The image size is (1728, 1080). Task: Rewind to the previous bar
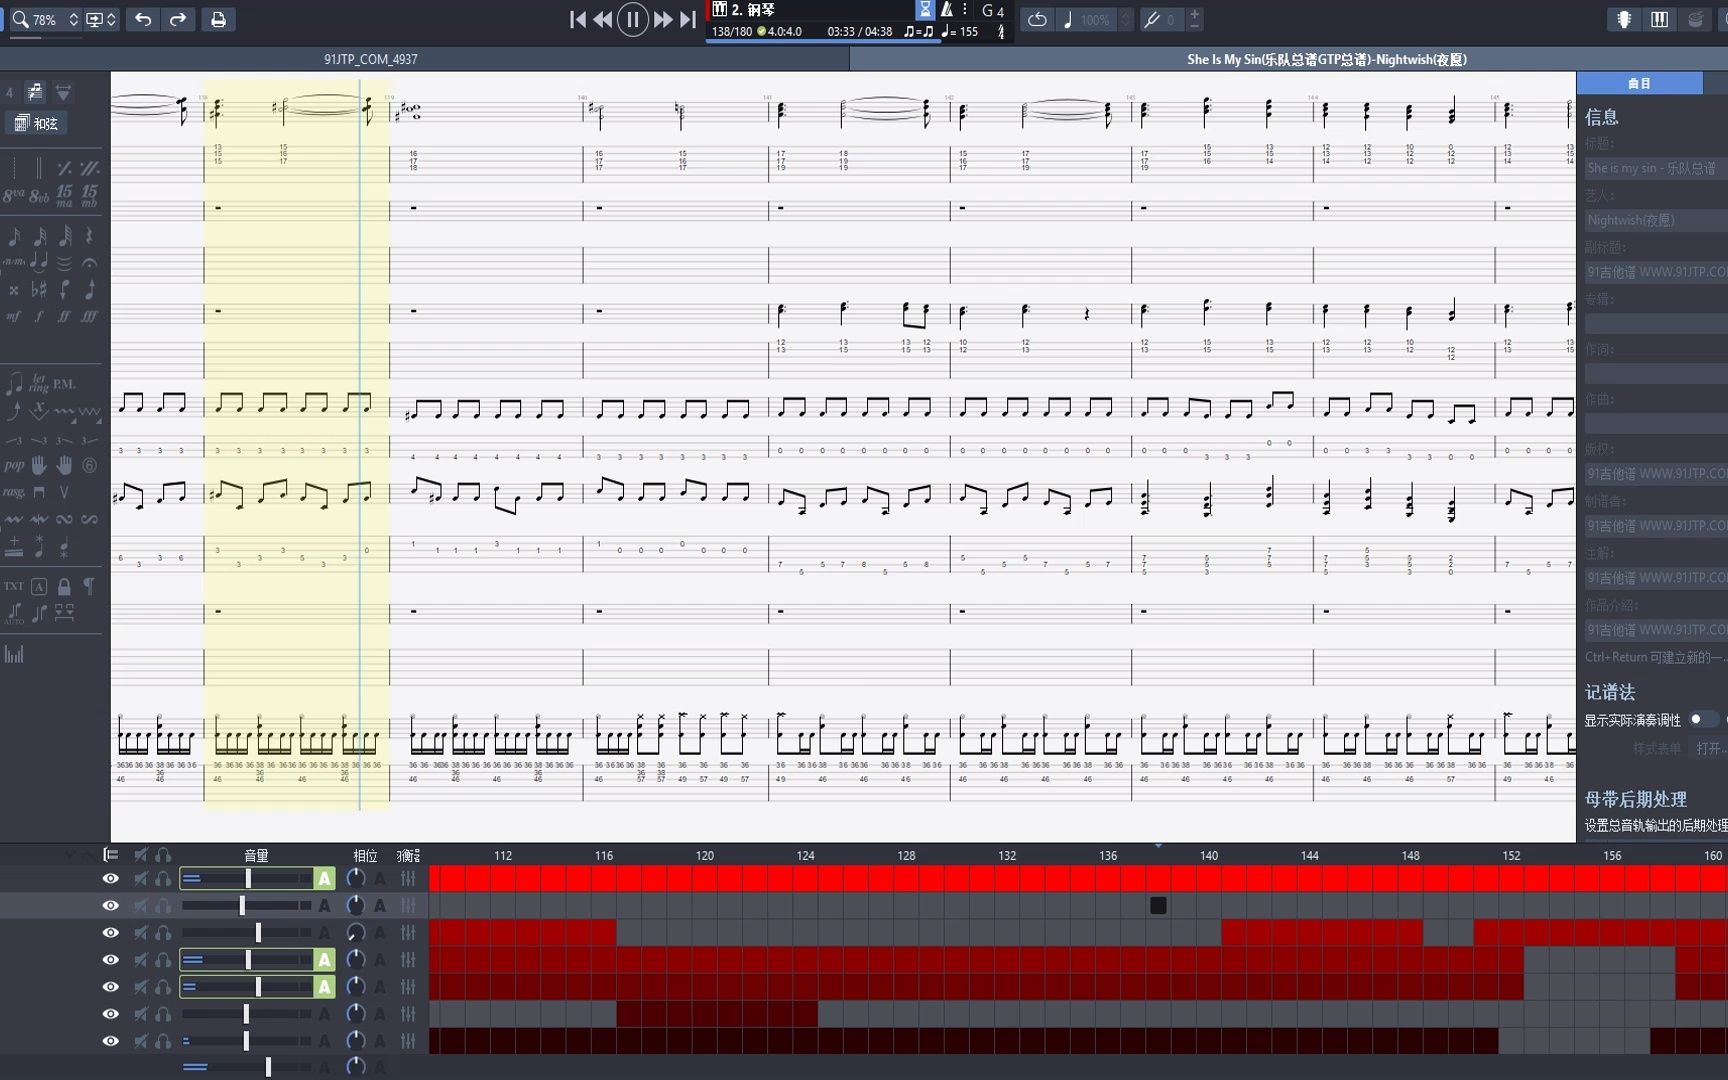pos(603,19)
